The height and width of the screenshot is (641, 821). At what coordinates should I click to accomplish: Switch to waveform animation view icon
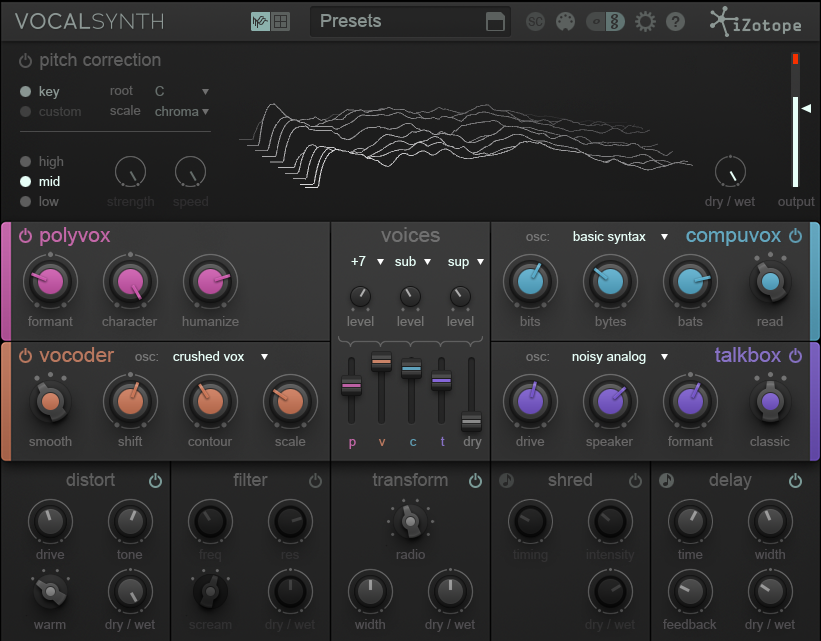(x=260, y=21)
